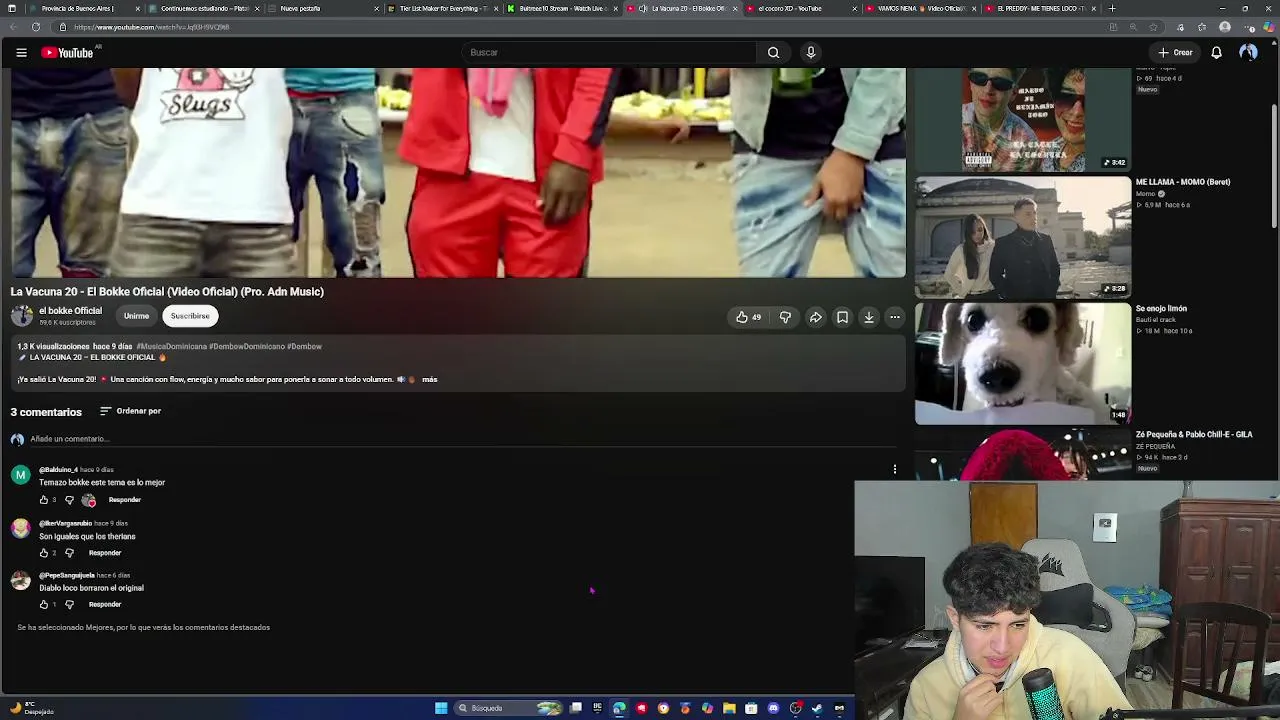Open File Explorer from the taskbar

729,708
